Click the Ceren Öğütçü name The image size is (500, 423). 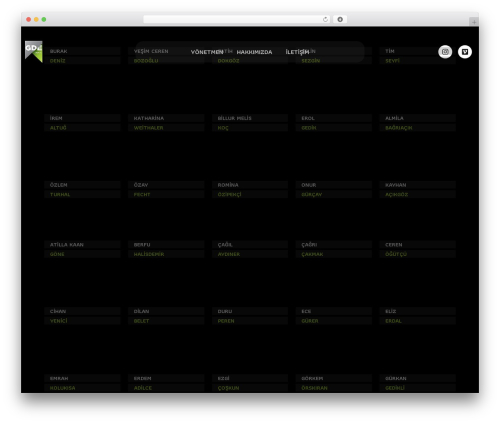click(418, 249)
